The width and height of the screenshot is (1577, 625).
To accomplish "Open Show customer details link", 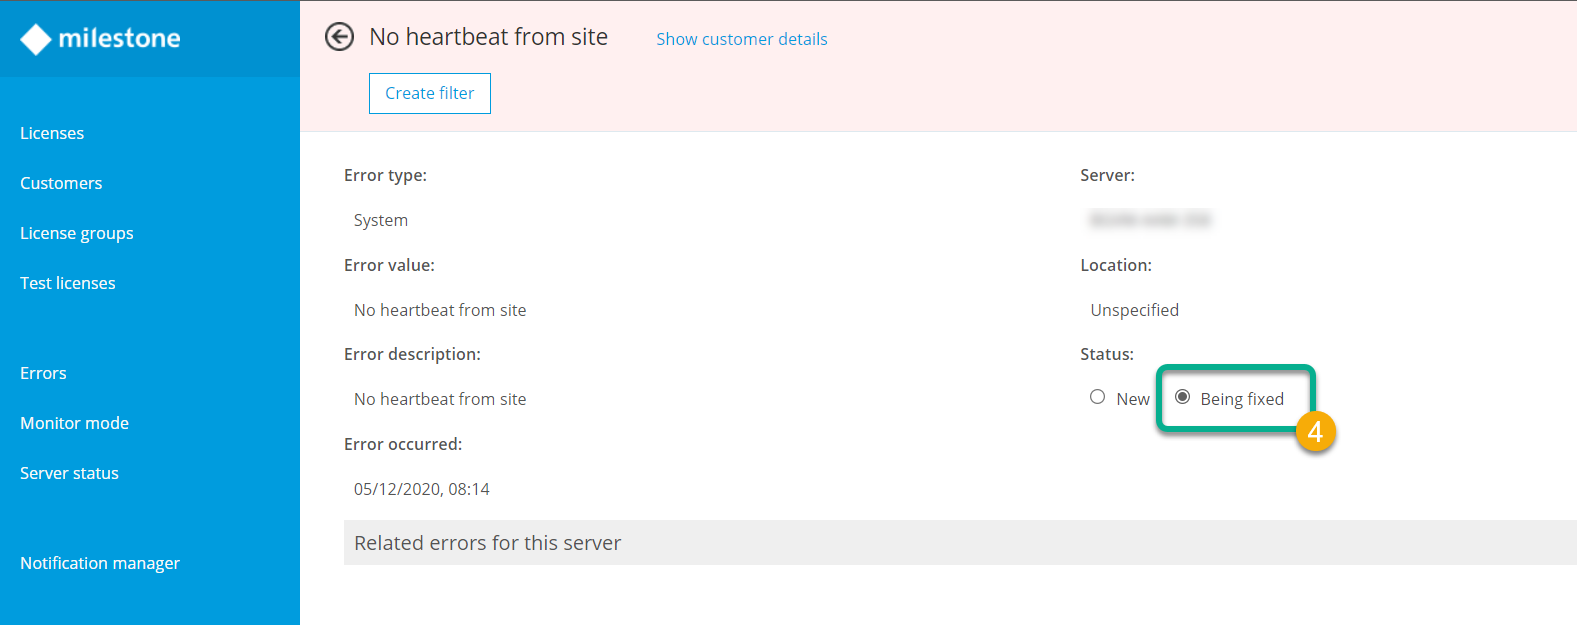I will [x=741, y=39].
